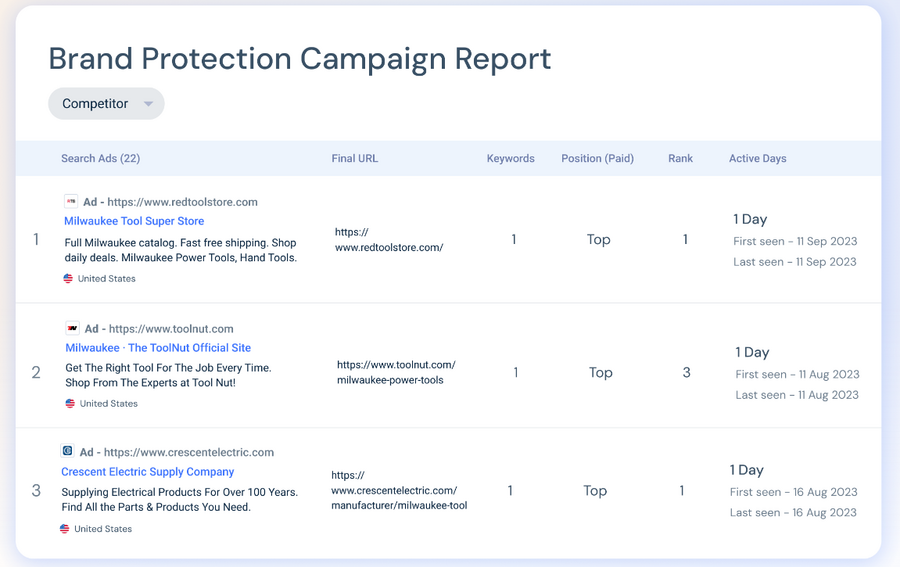Click the Rank column header
Image resolution: width=900 pixels, height=567 pixels.
tap(680, 158)
